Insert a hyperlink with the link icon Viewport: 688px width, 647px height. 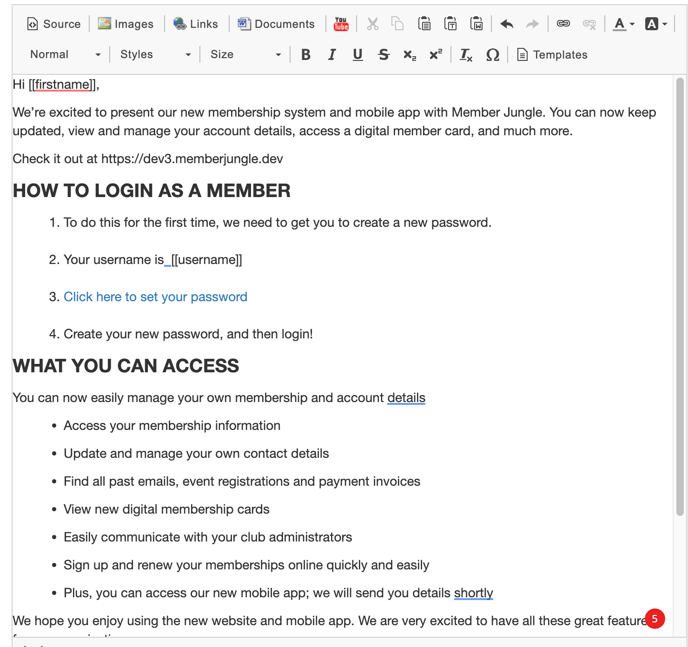pyautogui.click(x=563, y=24)
